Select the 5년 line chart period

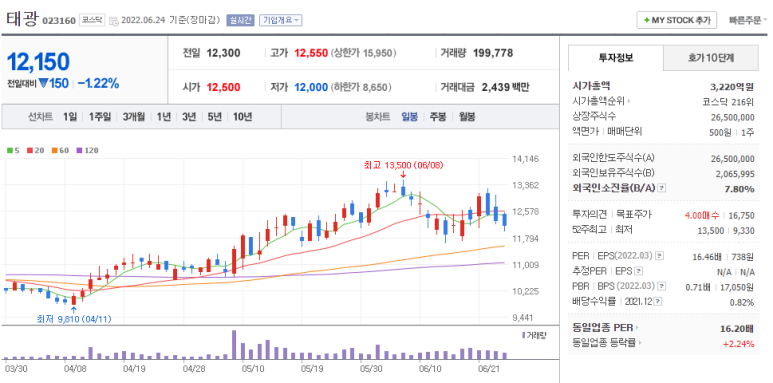coord(214,117)
